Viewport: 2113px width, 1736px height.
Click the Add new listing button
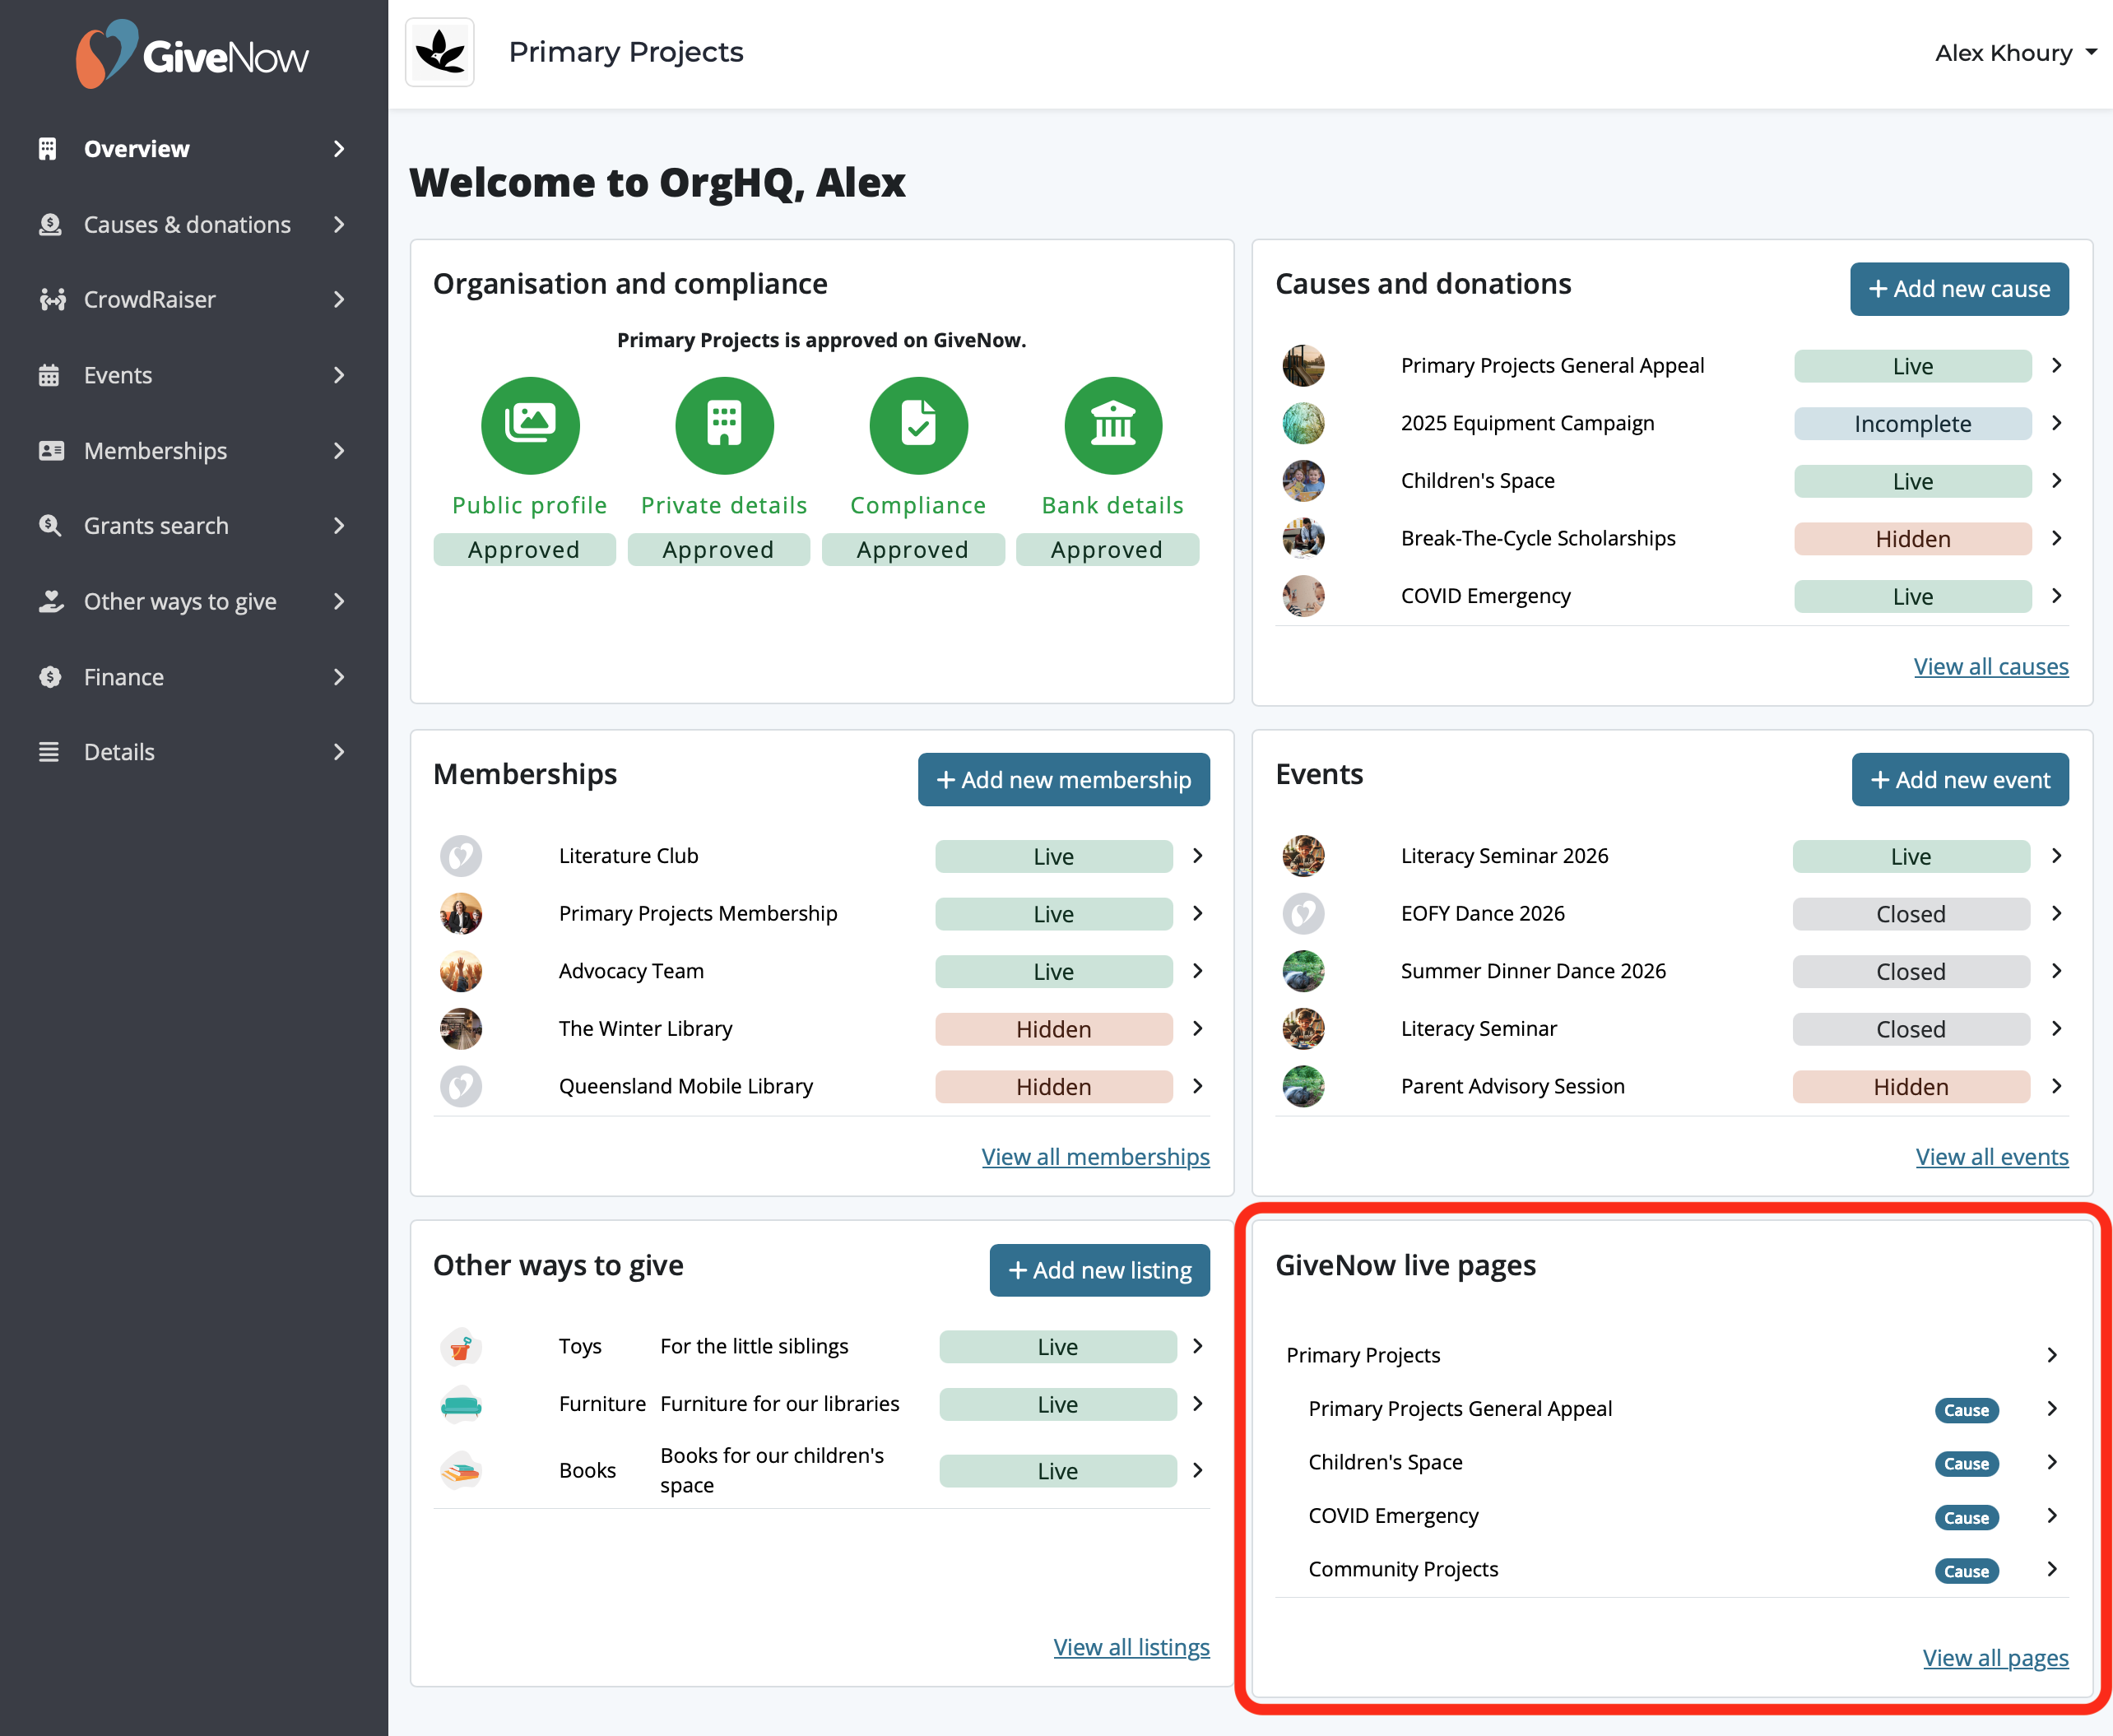pos(1100,1270)
